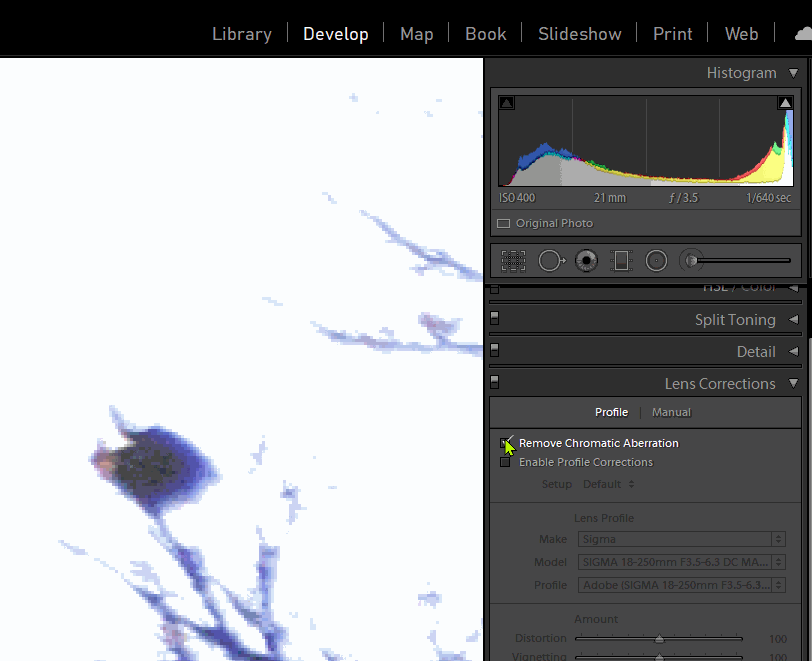Open the Radial Filter tool
Viewport: 812px width, 661px height.
coord(656,260)
